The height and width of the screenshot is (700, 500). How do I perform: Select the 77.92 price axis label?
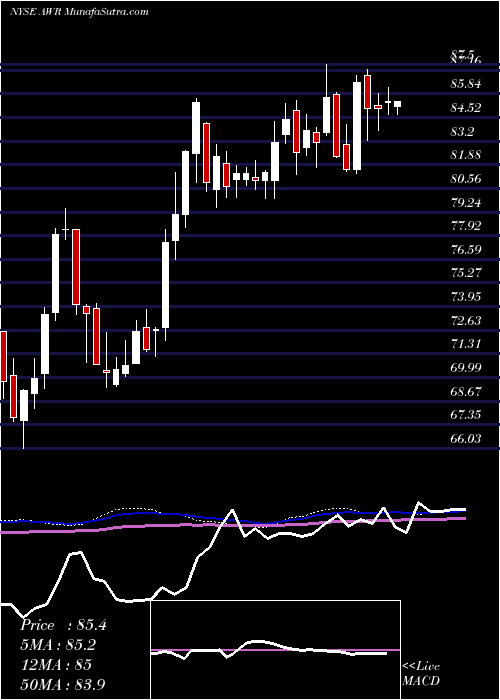466,226
